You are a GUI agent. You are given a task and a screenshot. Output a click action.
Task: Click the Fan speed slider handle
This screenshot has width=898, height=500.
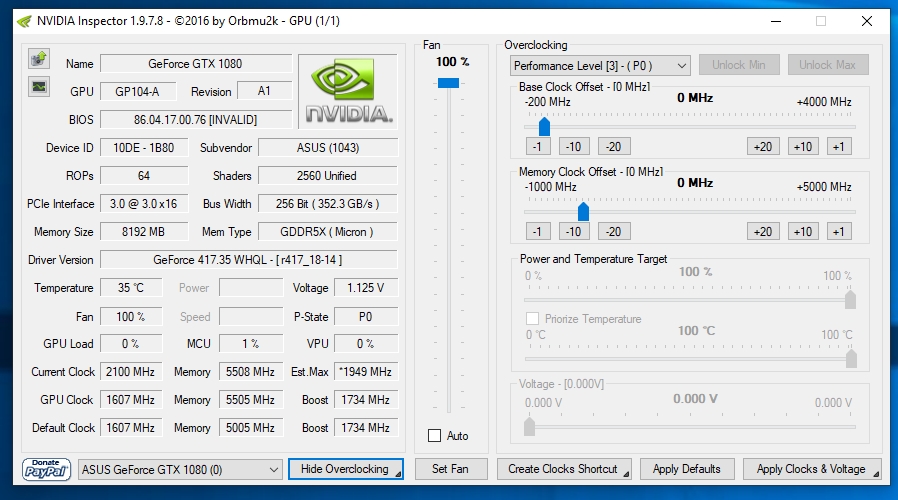point(448,83)
